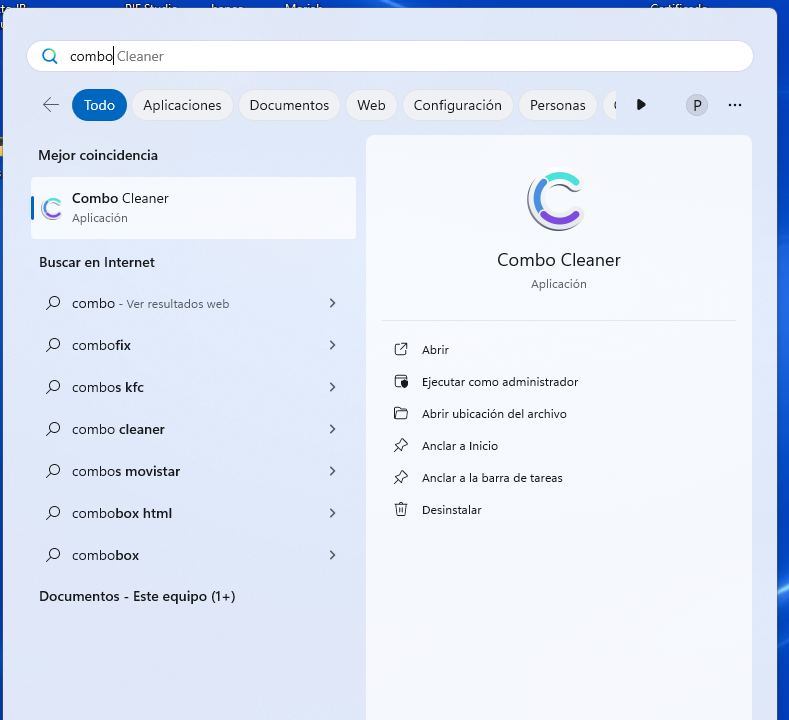Open the three-dot options menu

click(x=735, y=105)
